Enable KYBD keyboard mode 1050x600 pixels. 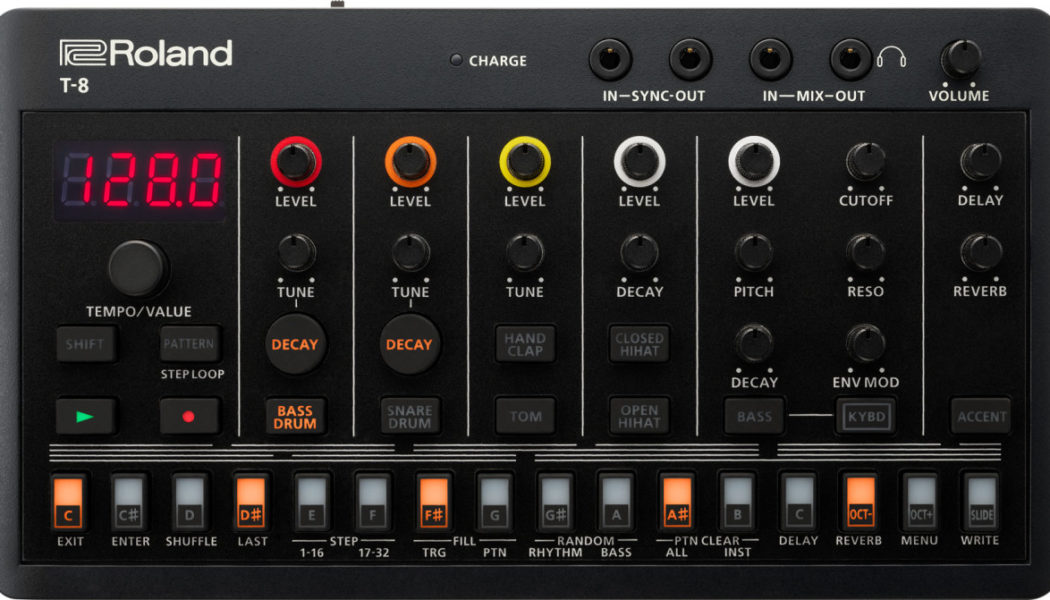864,416
